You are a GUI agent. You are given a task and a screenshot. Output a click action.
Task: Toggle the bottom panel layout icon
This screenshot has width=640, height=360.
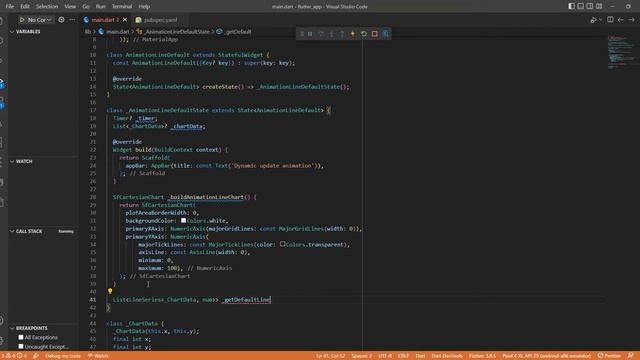point(580,6)
